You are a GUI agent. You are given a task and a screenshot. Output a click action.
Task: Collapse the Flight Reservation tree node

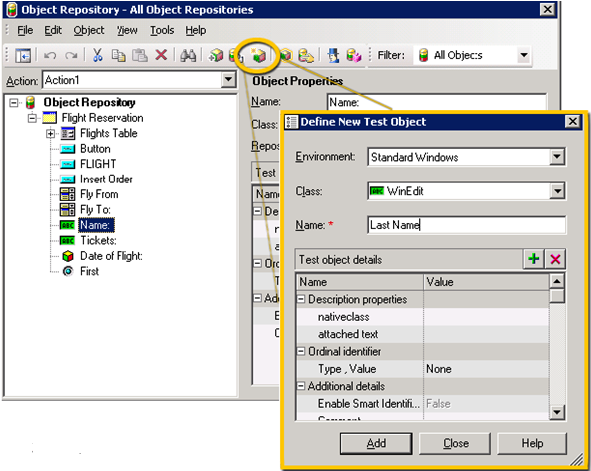coord(32,118)
